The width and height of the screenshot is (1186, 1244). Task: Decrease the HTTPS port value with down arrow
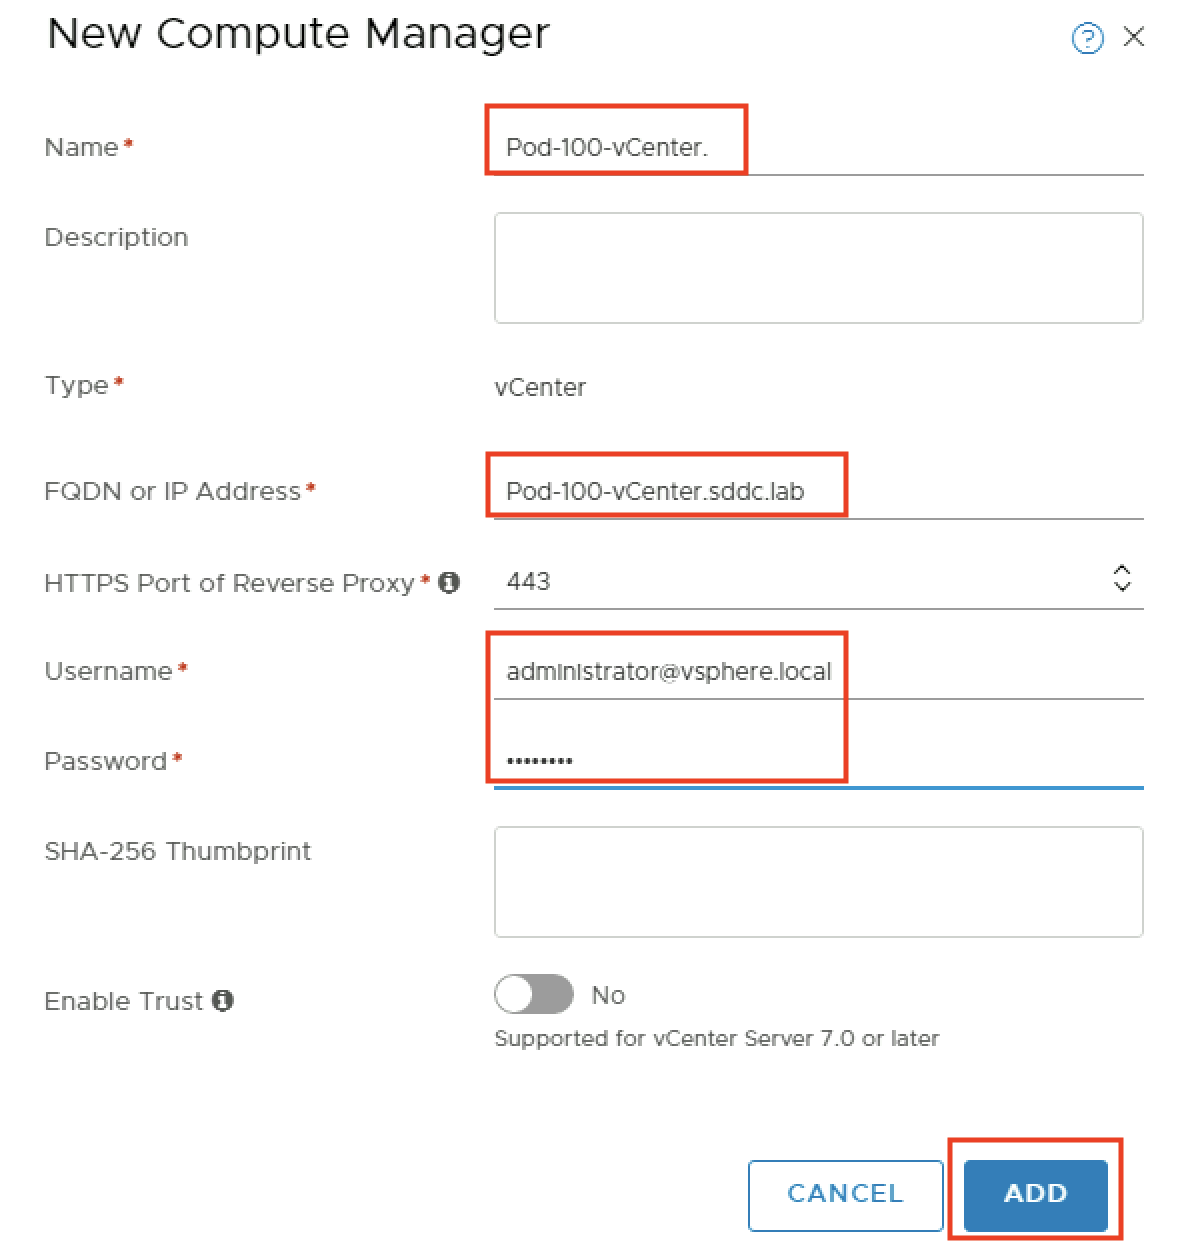point(1122,585)
